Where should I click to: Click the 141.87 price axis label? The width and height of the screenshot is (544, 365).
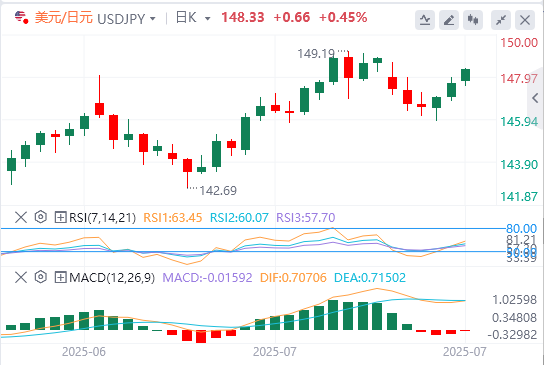(x=519, y=197)
